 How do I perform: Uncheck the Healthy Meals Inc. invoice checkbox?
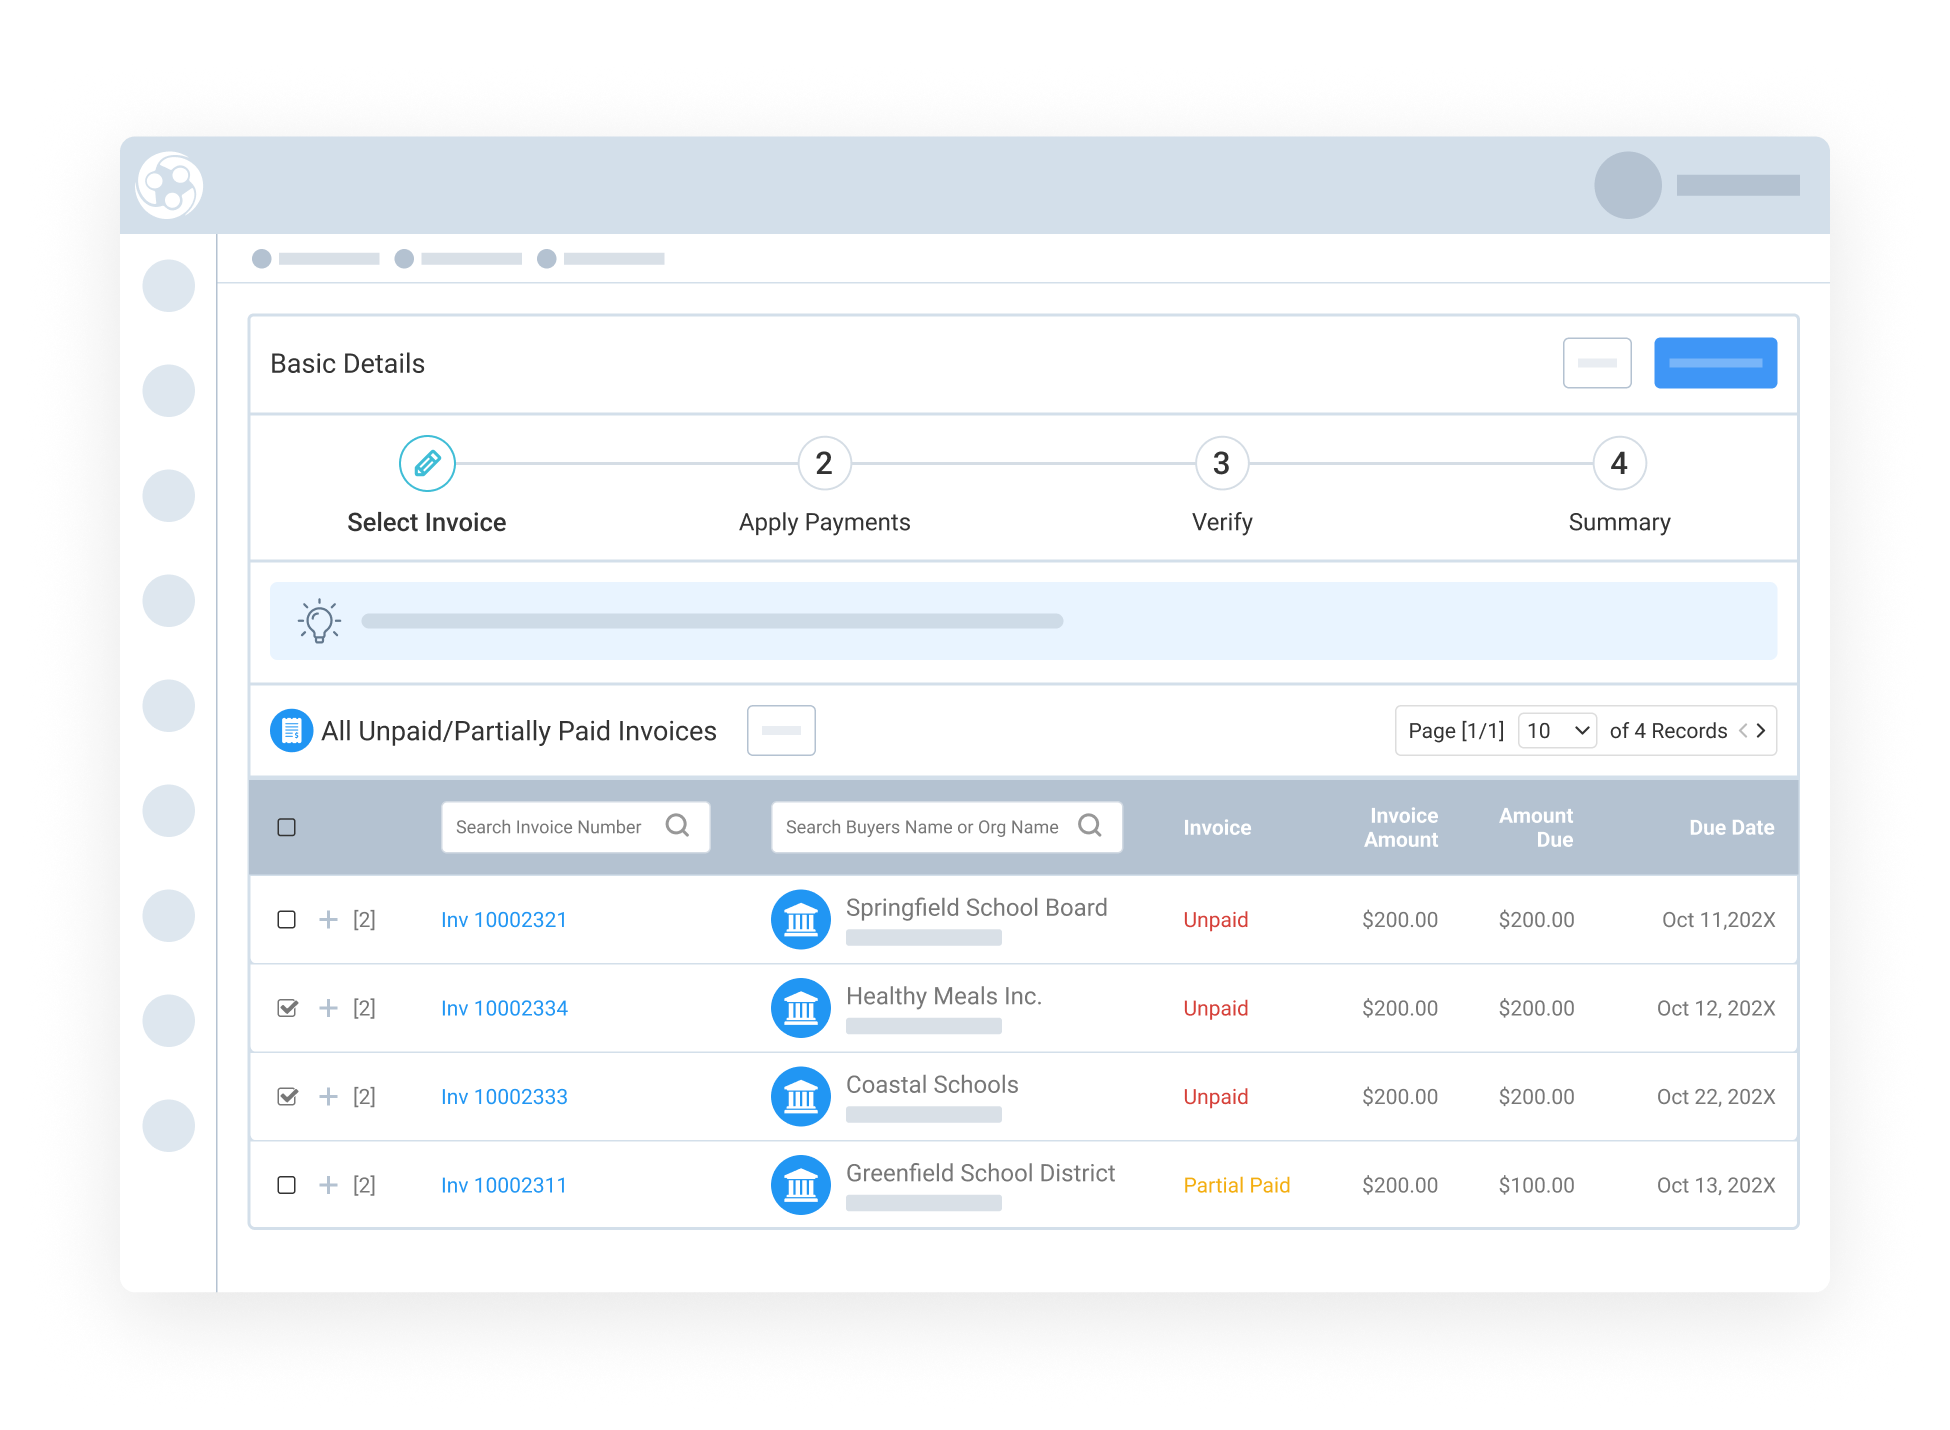coord(287,1008)
